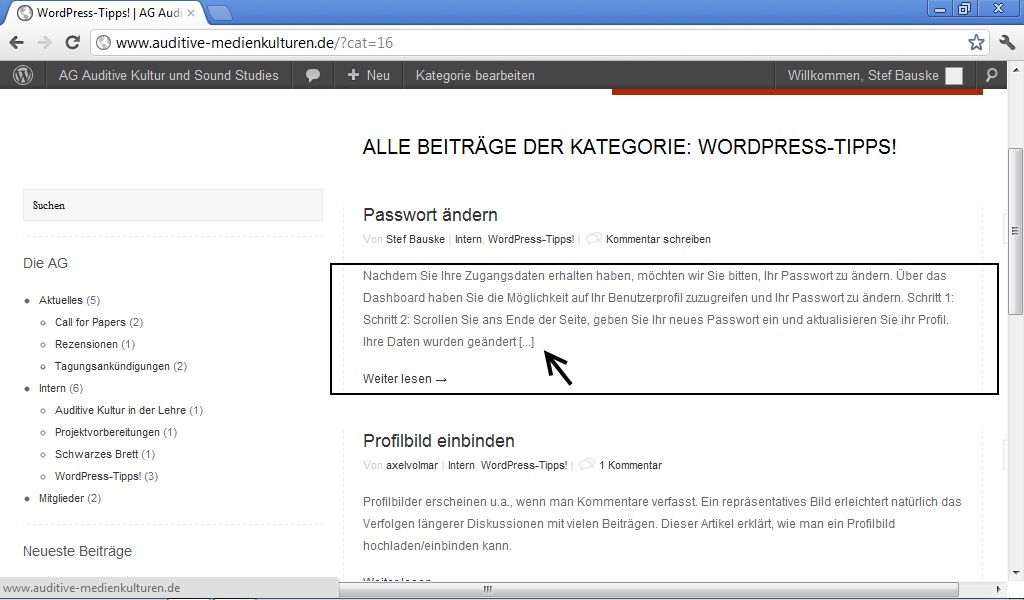Click Kommentar schreiben link
1024x600 pixels.
[658, 240]
